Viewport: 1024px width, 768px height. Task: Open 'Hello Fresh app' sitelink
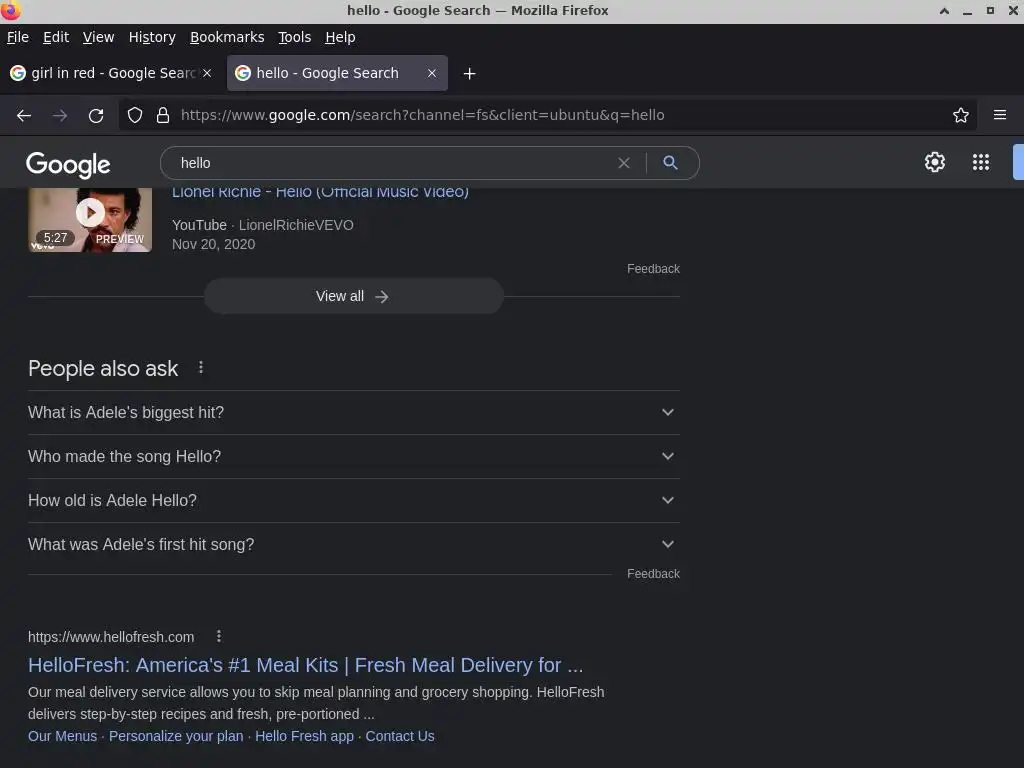pos(304,736)
